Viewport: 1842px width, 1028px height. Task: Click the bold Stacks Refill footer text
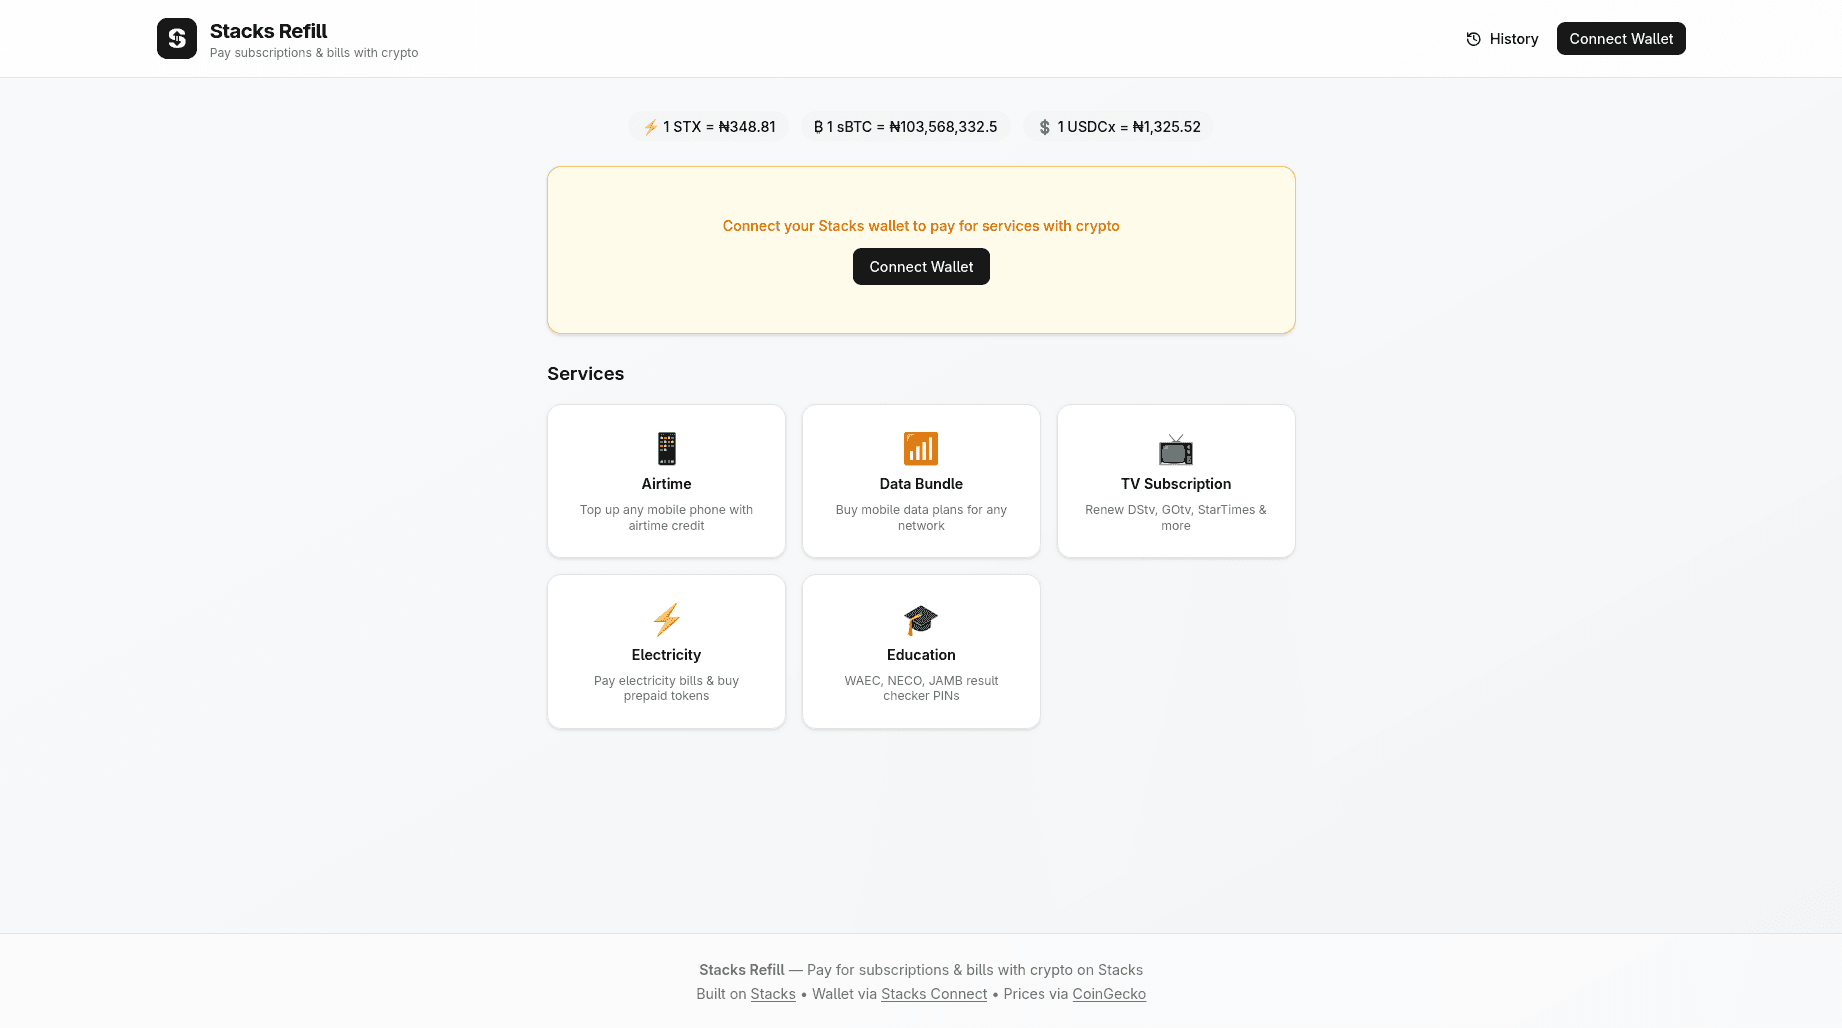click(x=742, y=970)
